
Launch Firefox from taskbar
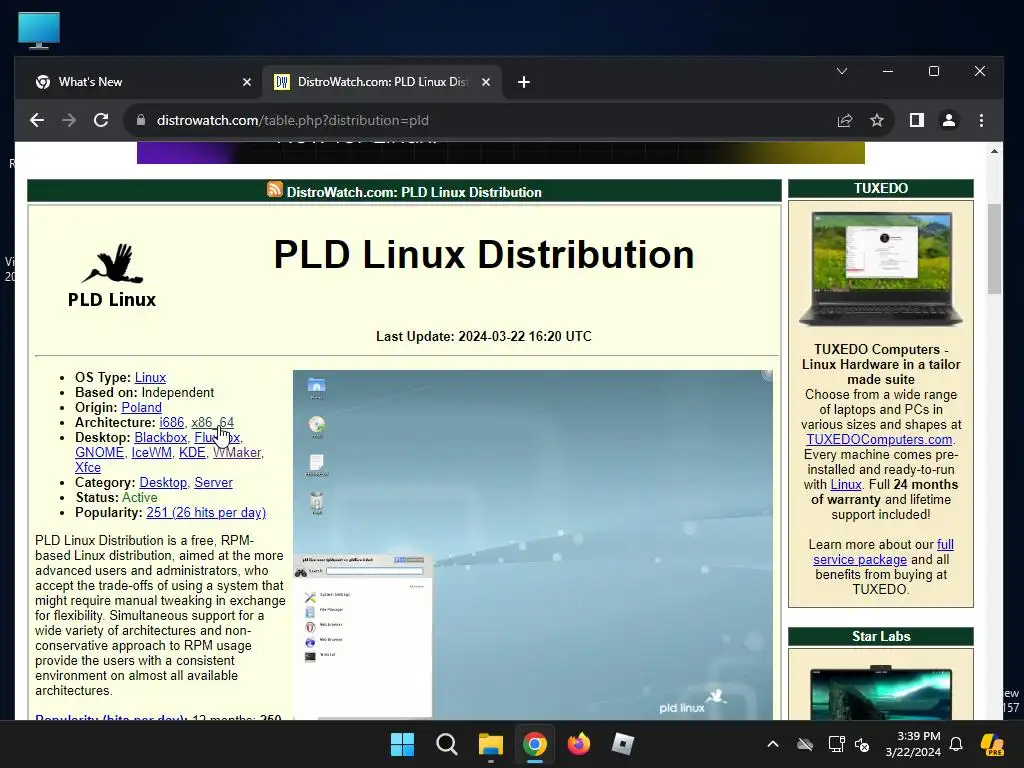(579, 744)
